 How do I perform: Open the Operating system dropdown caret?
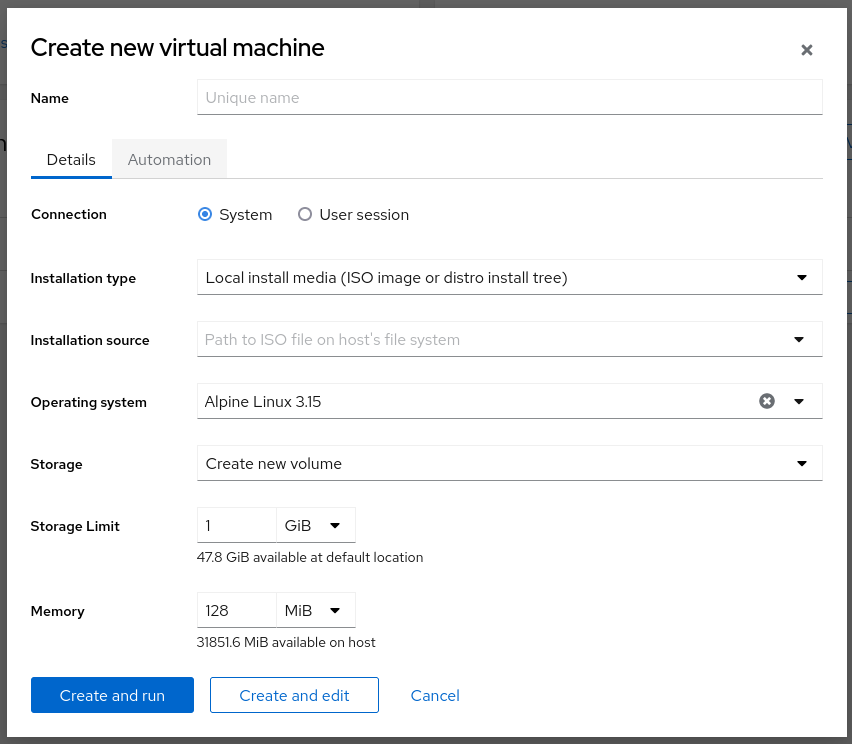point(799,401)
